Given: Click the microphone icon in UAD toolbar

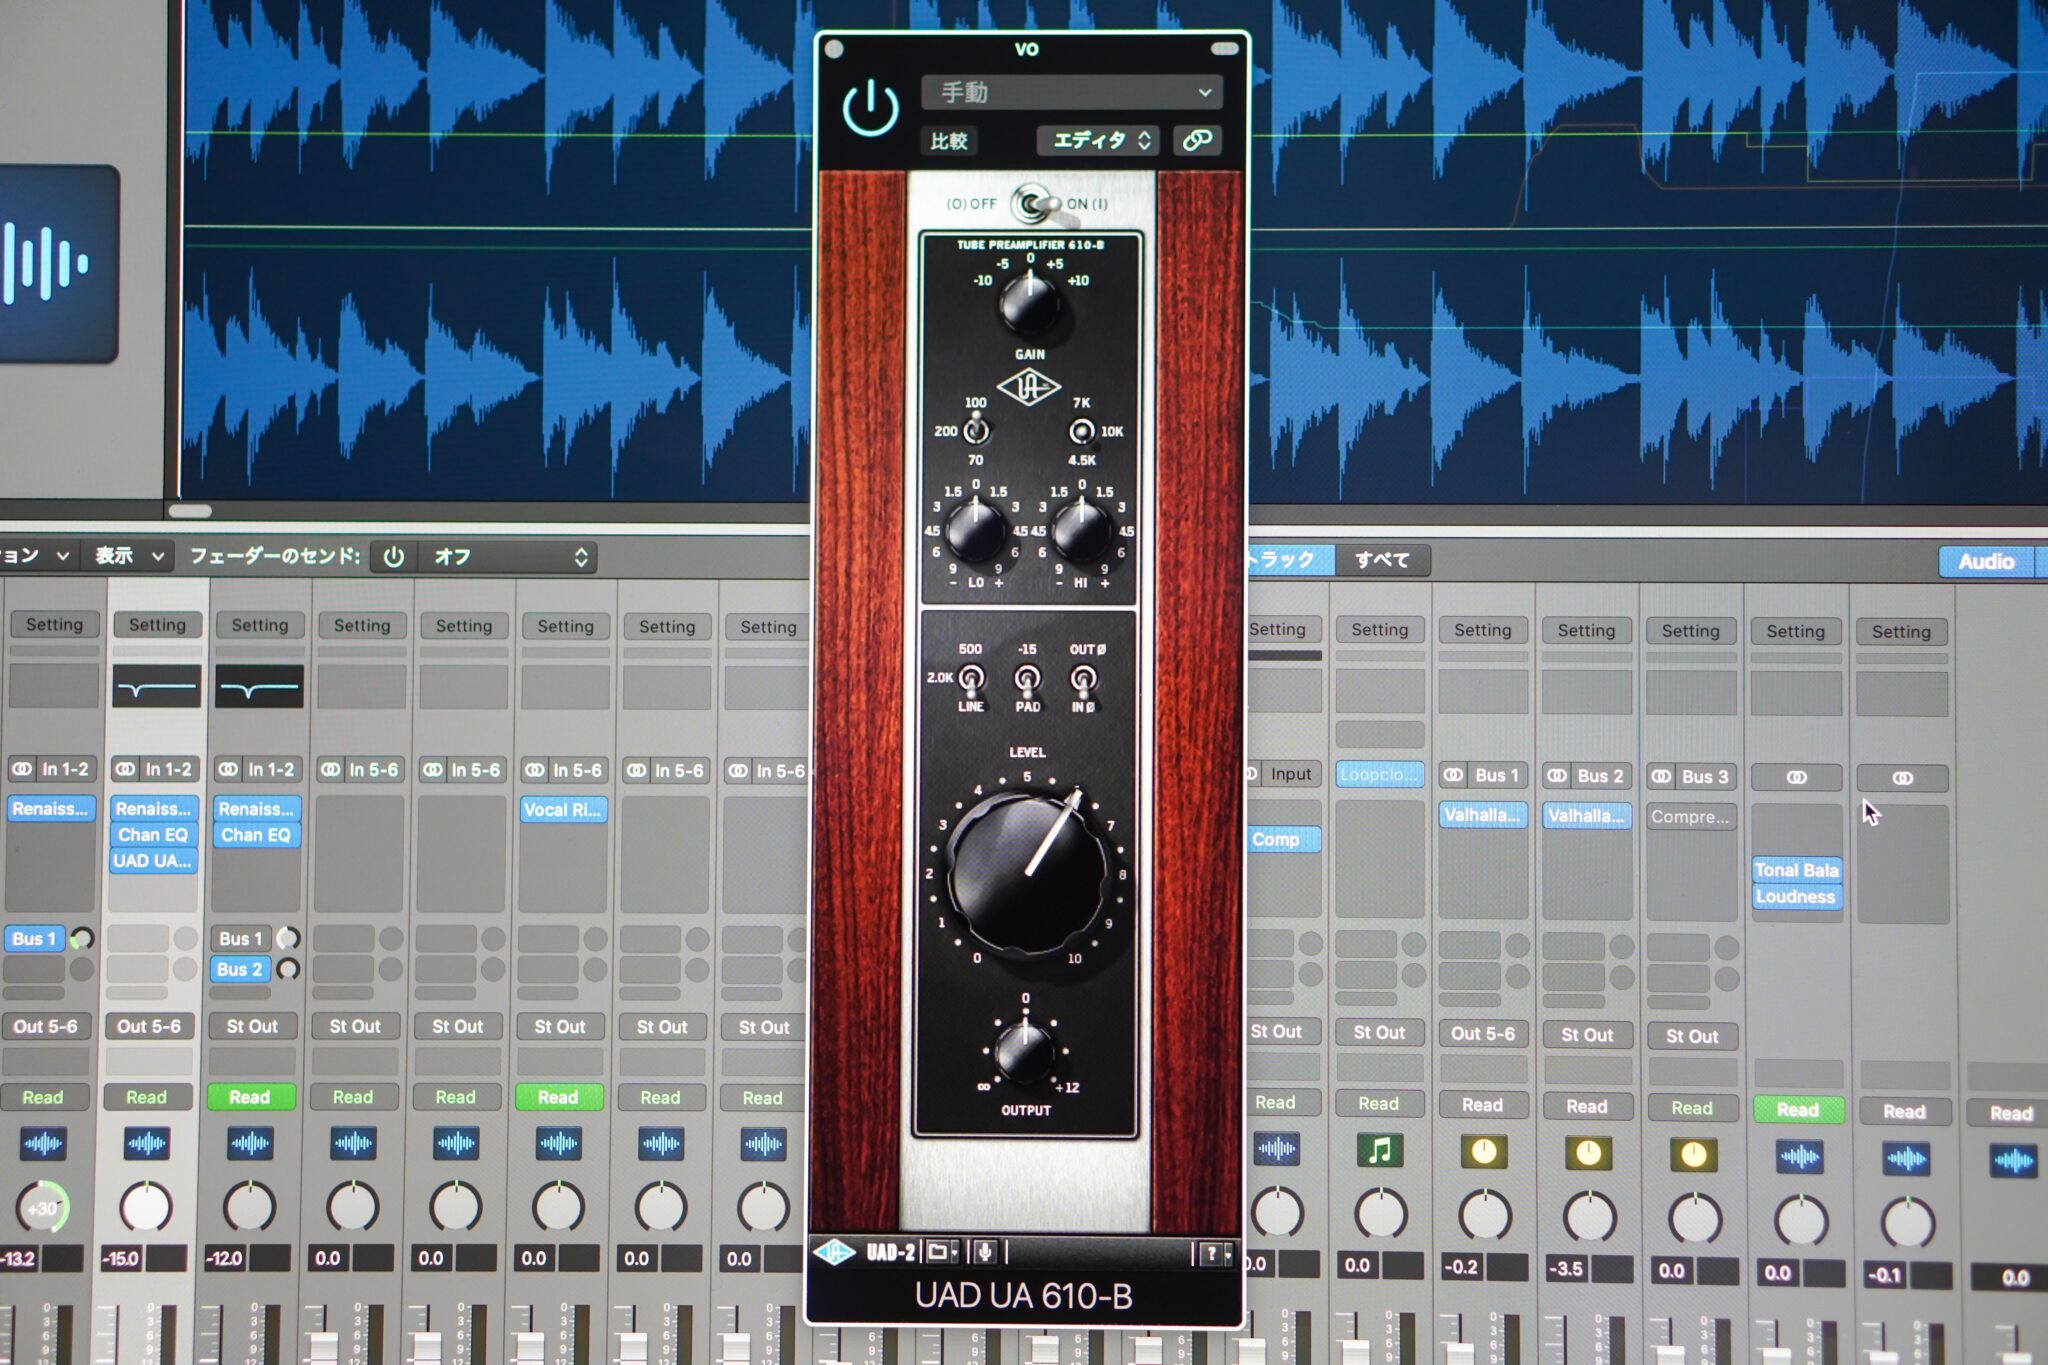Looking at the screenshot, I should coord(985,1252).
